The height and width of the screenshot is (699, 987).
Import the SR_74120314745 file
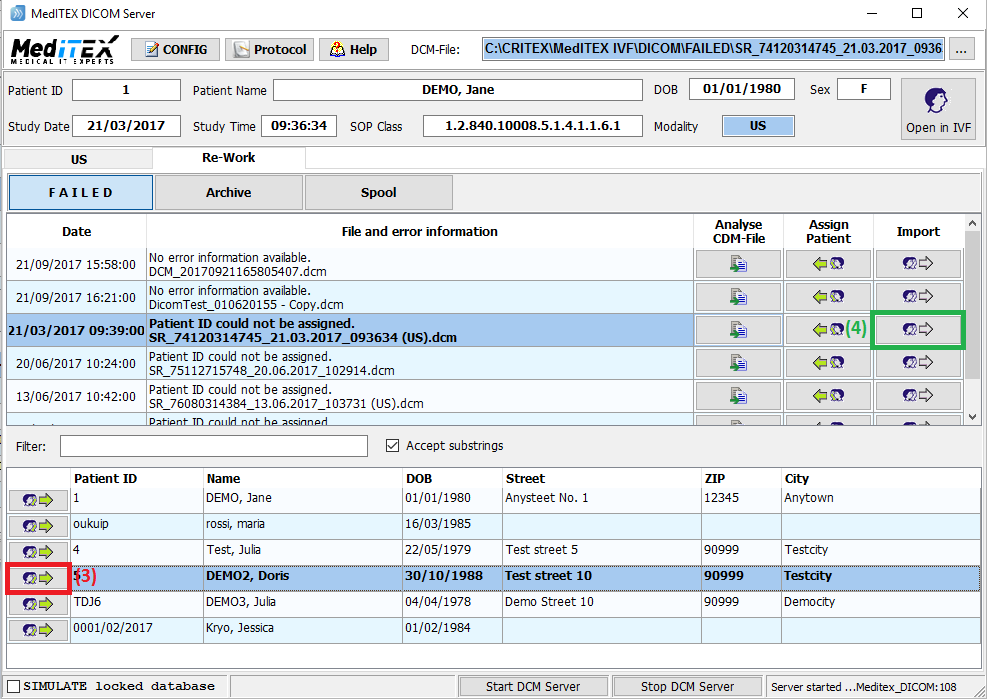(x=918, y=330)
